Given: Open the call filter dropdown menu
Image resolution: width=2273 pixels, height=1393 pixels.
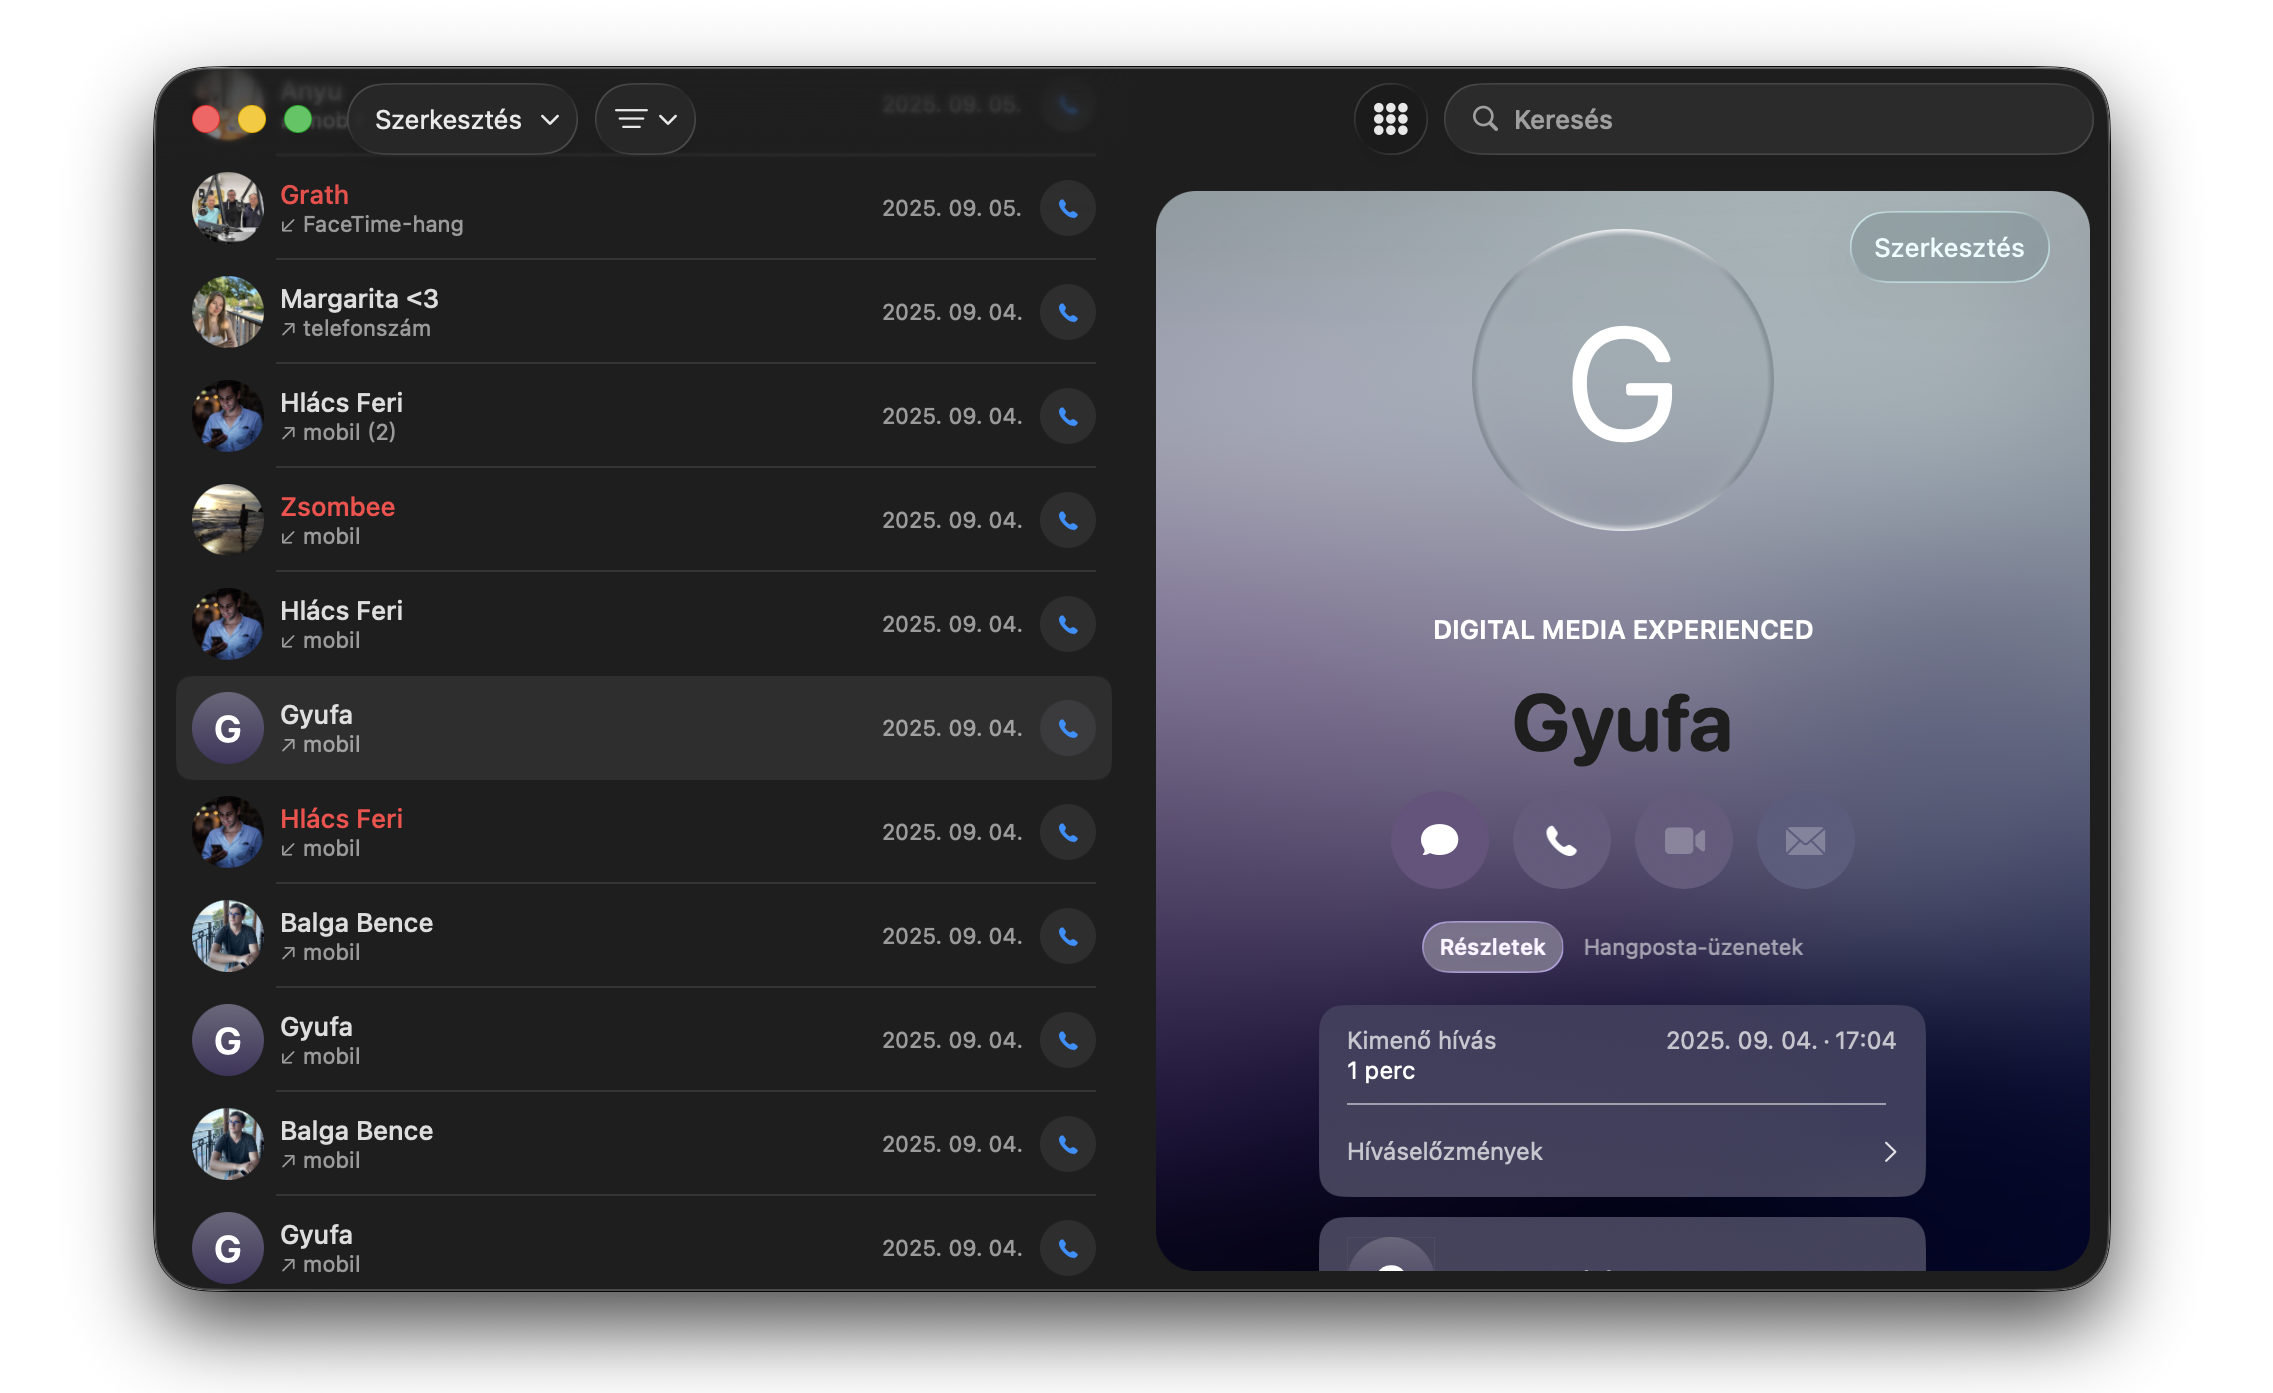Looking at the screenshot, I should click(x=645, y=119).
